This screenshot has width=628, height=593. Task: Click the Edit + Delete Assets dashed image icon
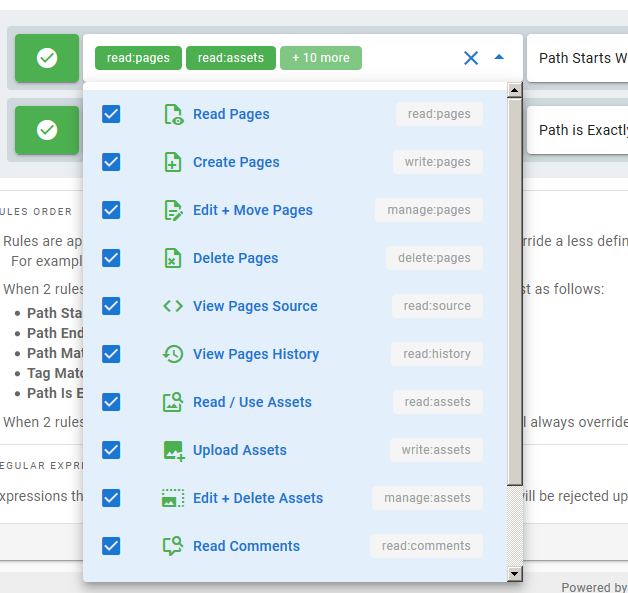173,498
